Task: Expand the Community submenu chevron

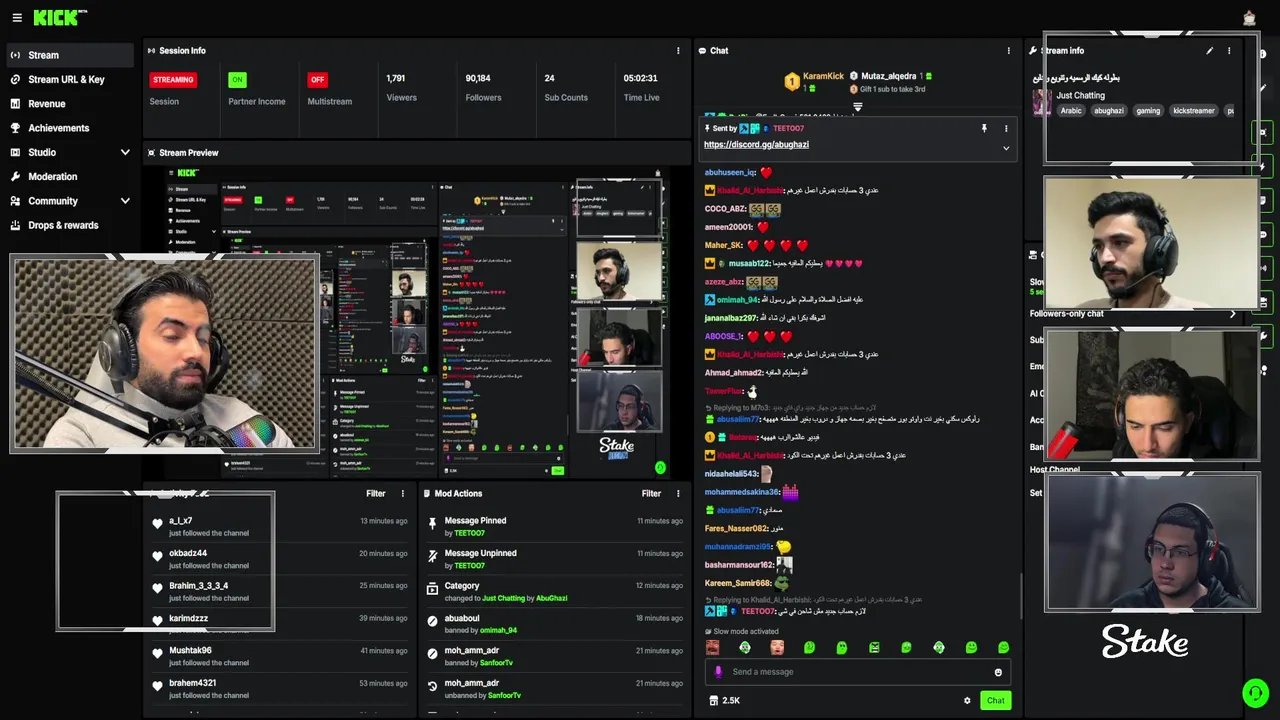Action: click(125, 201)
